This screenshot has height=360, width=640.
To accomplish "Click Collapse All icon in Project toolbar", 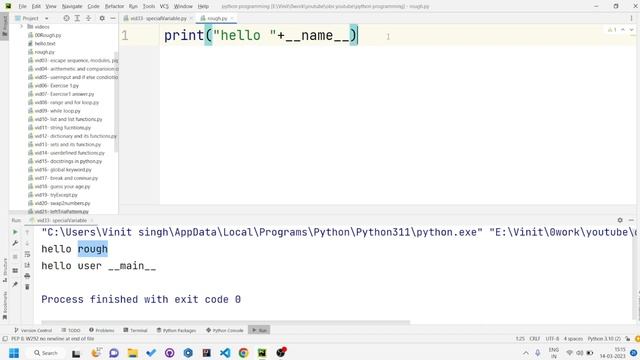I will pos(89,18).
